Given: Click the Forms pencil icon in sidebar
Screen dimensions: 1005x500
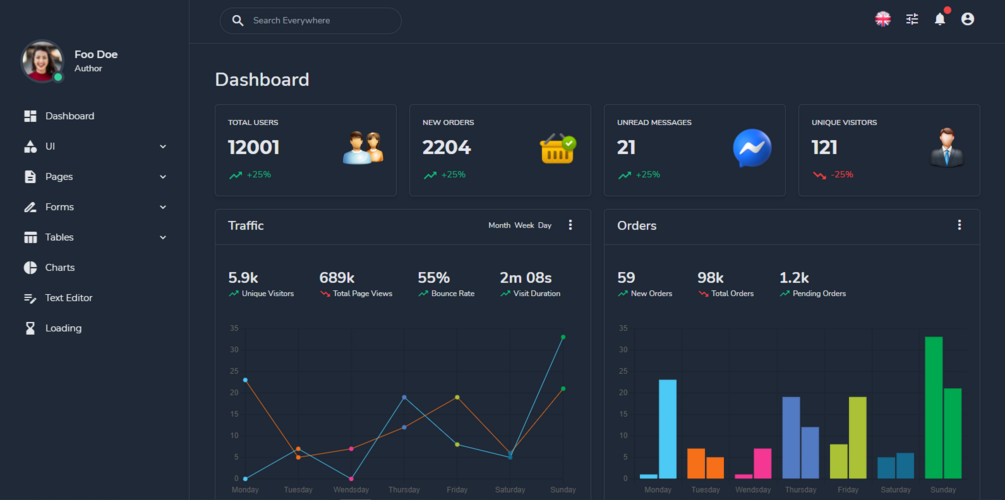Looking at the screenshot, I should (x=30, y=207).
